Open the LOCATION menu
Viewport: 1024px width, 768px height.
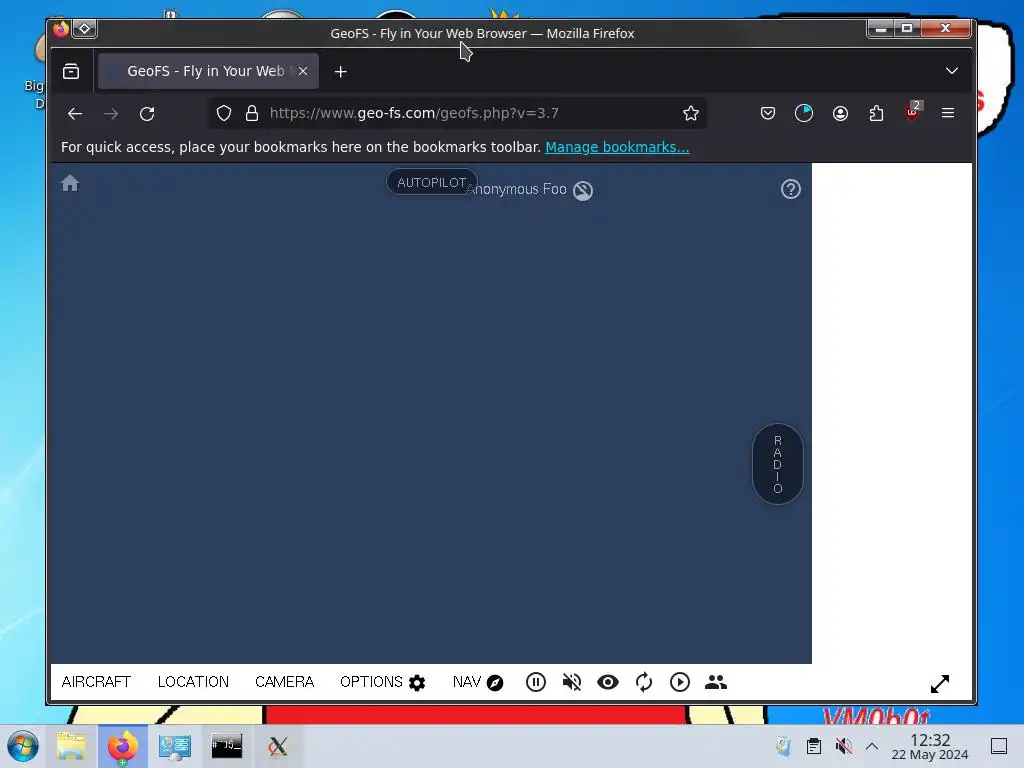click(193, 682)
